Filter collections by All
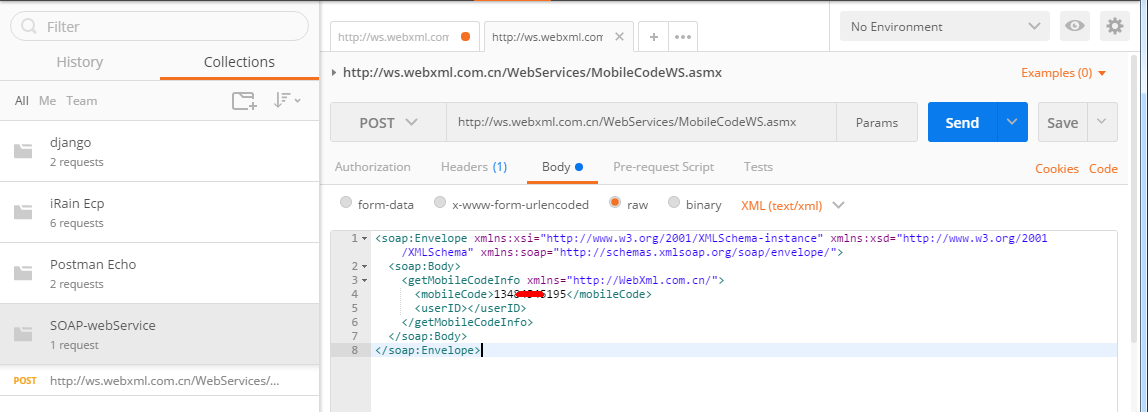 [x=22, y=101]
